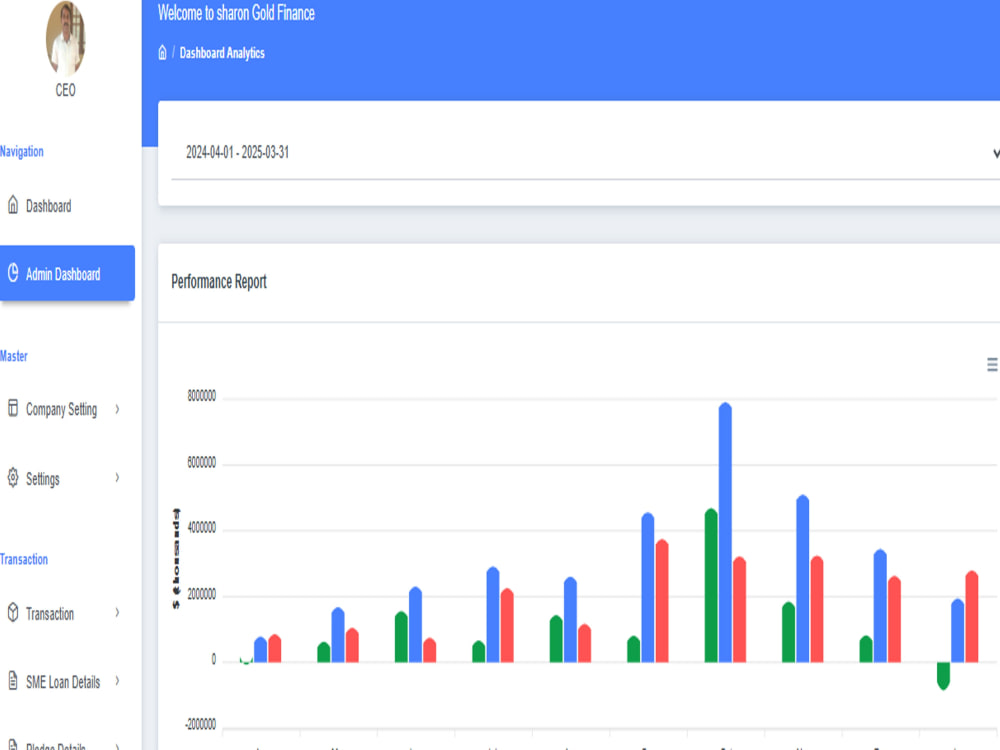Click the CEO profile avatar photo
1000x750 pixels.
click(65, 38)
